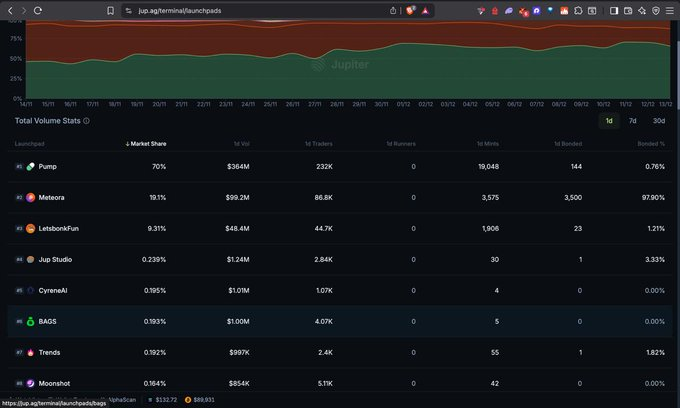Screen dimensions: 680x408
Task: Click the Moonshot purple logo icon
Action: coord(30,383)
